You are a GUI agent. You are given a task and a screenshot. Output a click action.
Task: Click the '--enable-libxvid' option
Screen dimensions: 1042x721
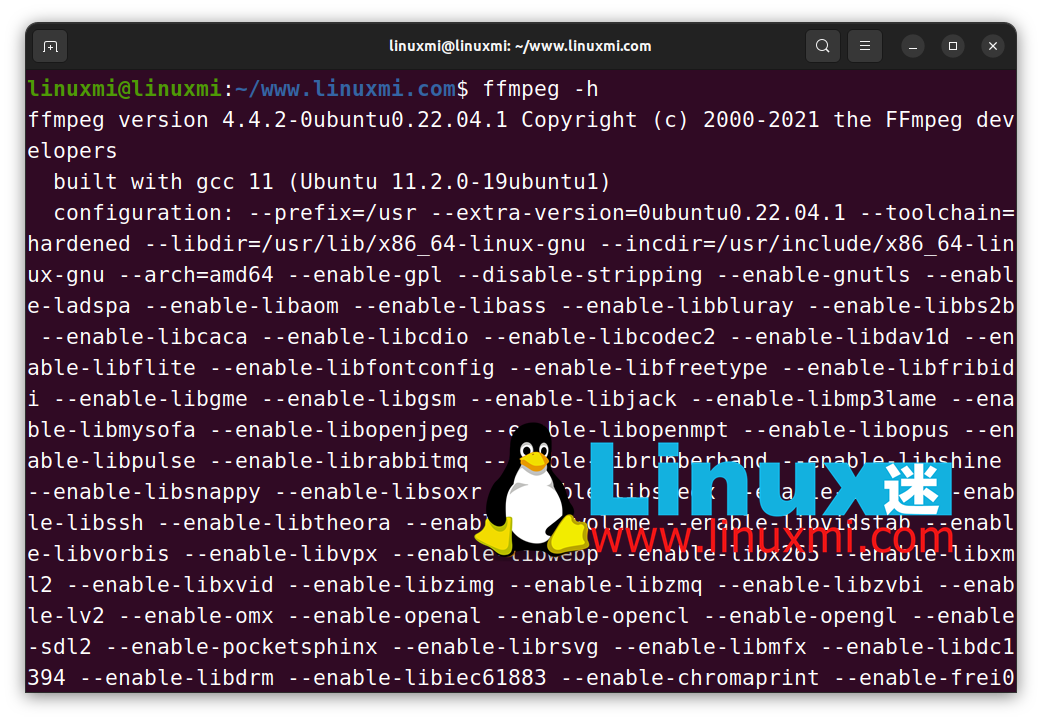[x=170, y=585]
